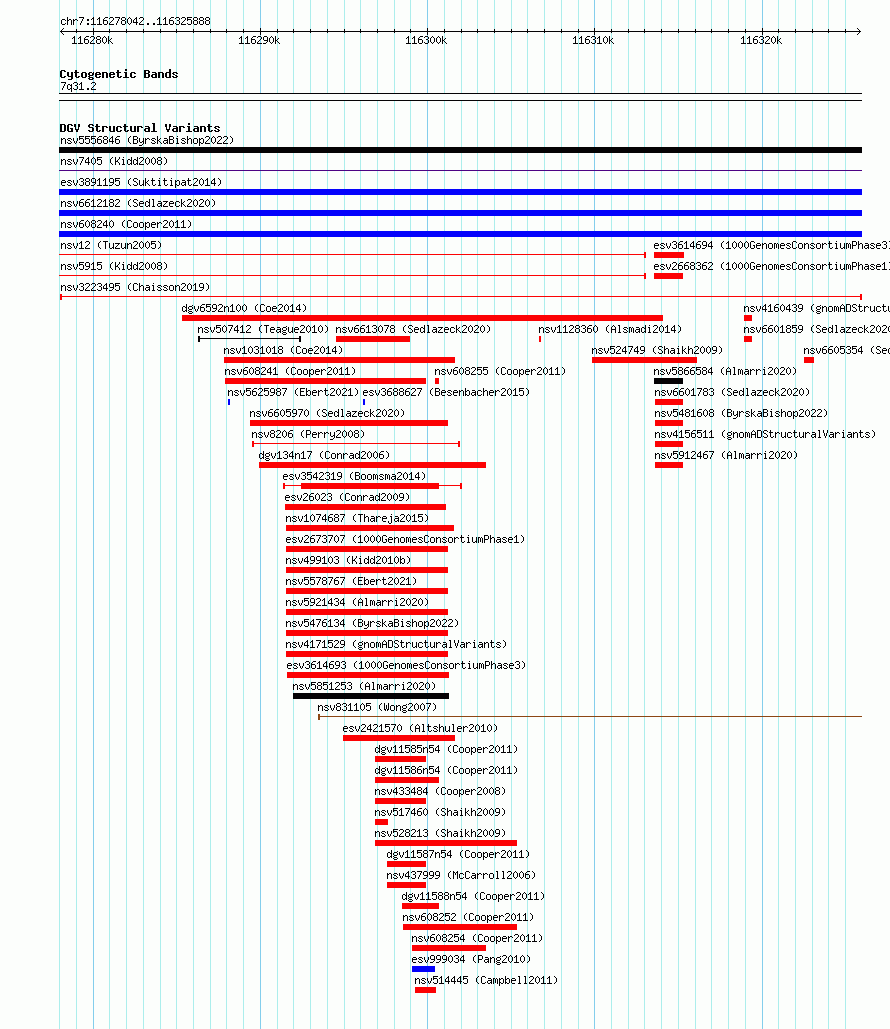Viewport: 890px width, 1029px height.
Task: Select nsv12 (Tuzun2005) variant
Action: pos(111,245)
